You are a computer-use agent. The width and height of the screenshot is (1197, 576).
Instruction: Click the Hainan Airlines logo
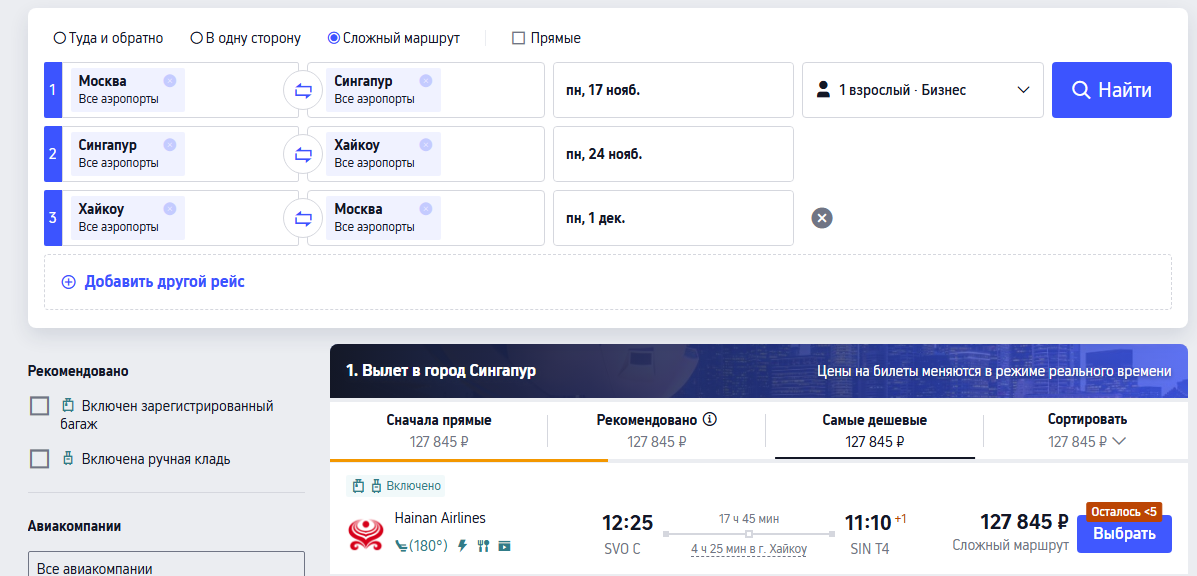tap(365, 533)
